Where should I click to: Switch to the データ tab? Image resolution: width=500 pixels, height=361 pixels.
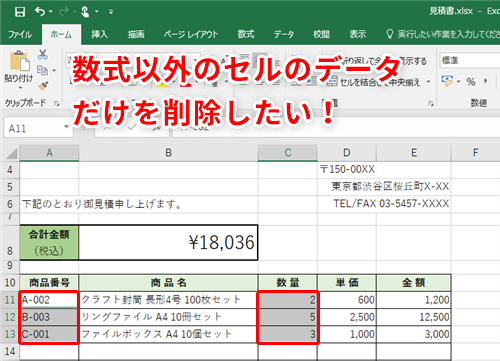click(284, 34)
